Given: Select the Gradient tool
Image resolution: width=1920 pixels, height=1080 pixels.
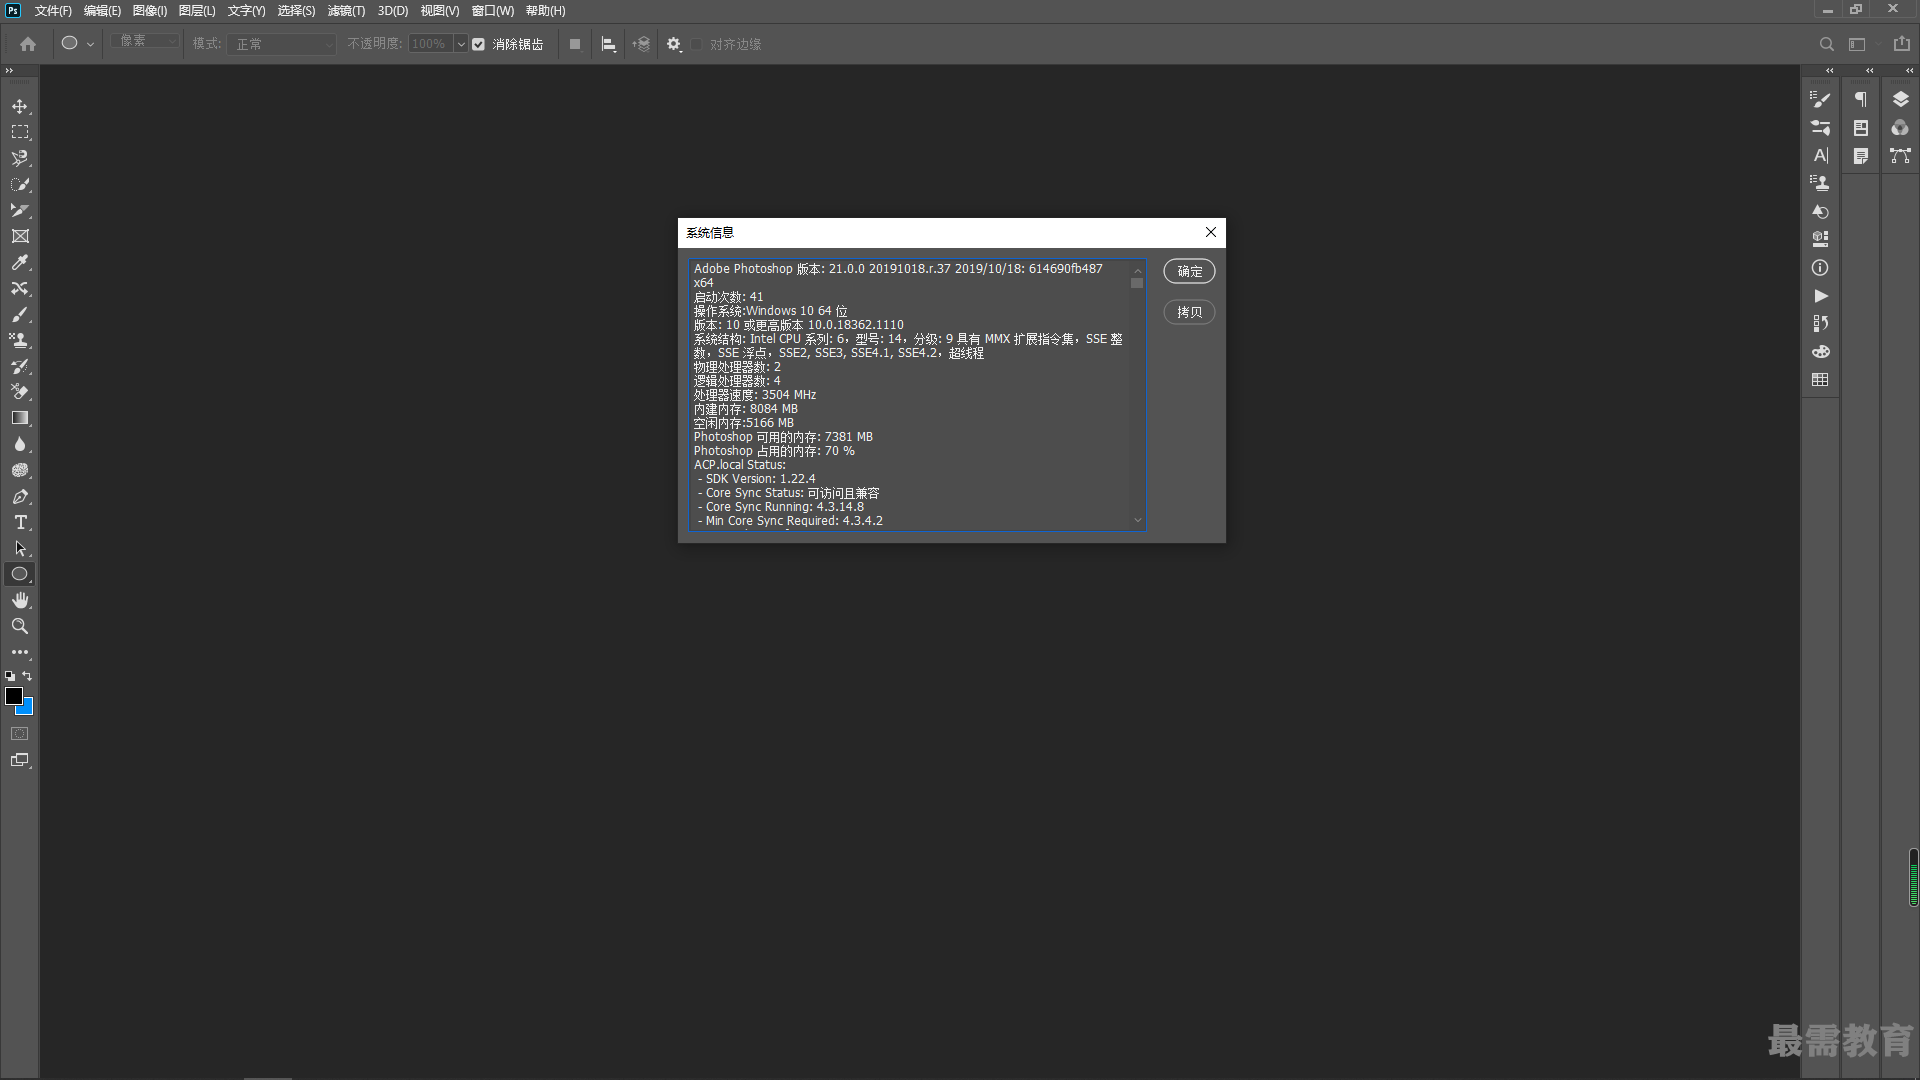Looking at the screenshot, I should (20, 418).
